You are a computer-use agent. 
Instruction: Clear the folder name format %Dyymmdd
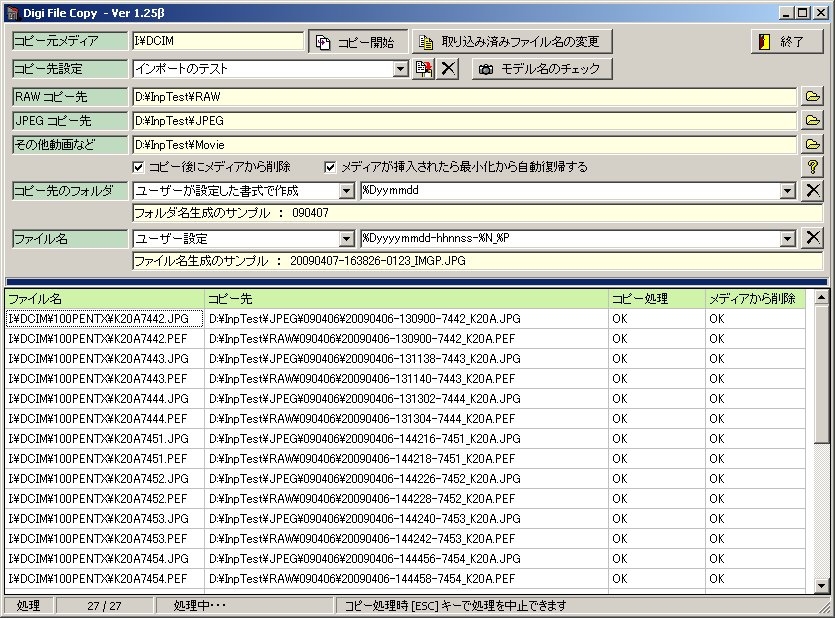(813, 190)
